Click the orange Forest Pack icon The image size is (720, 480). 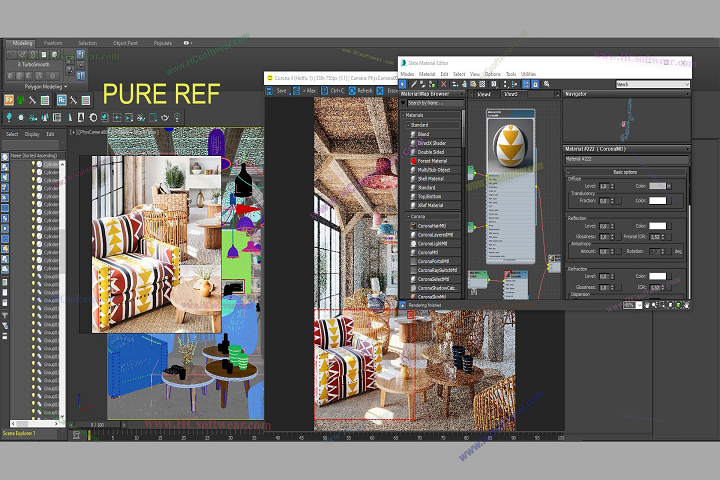[9, 100]
